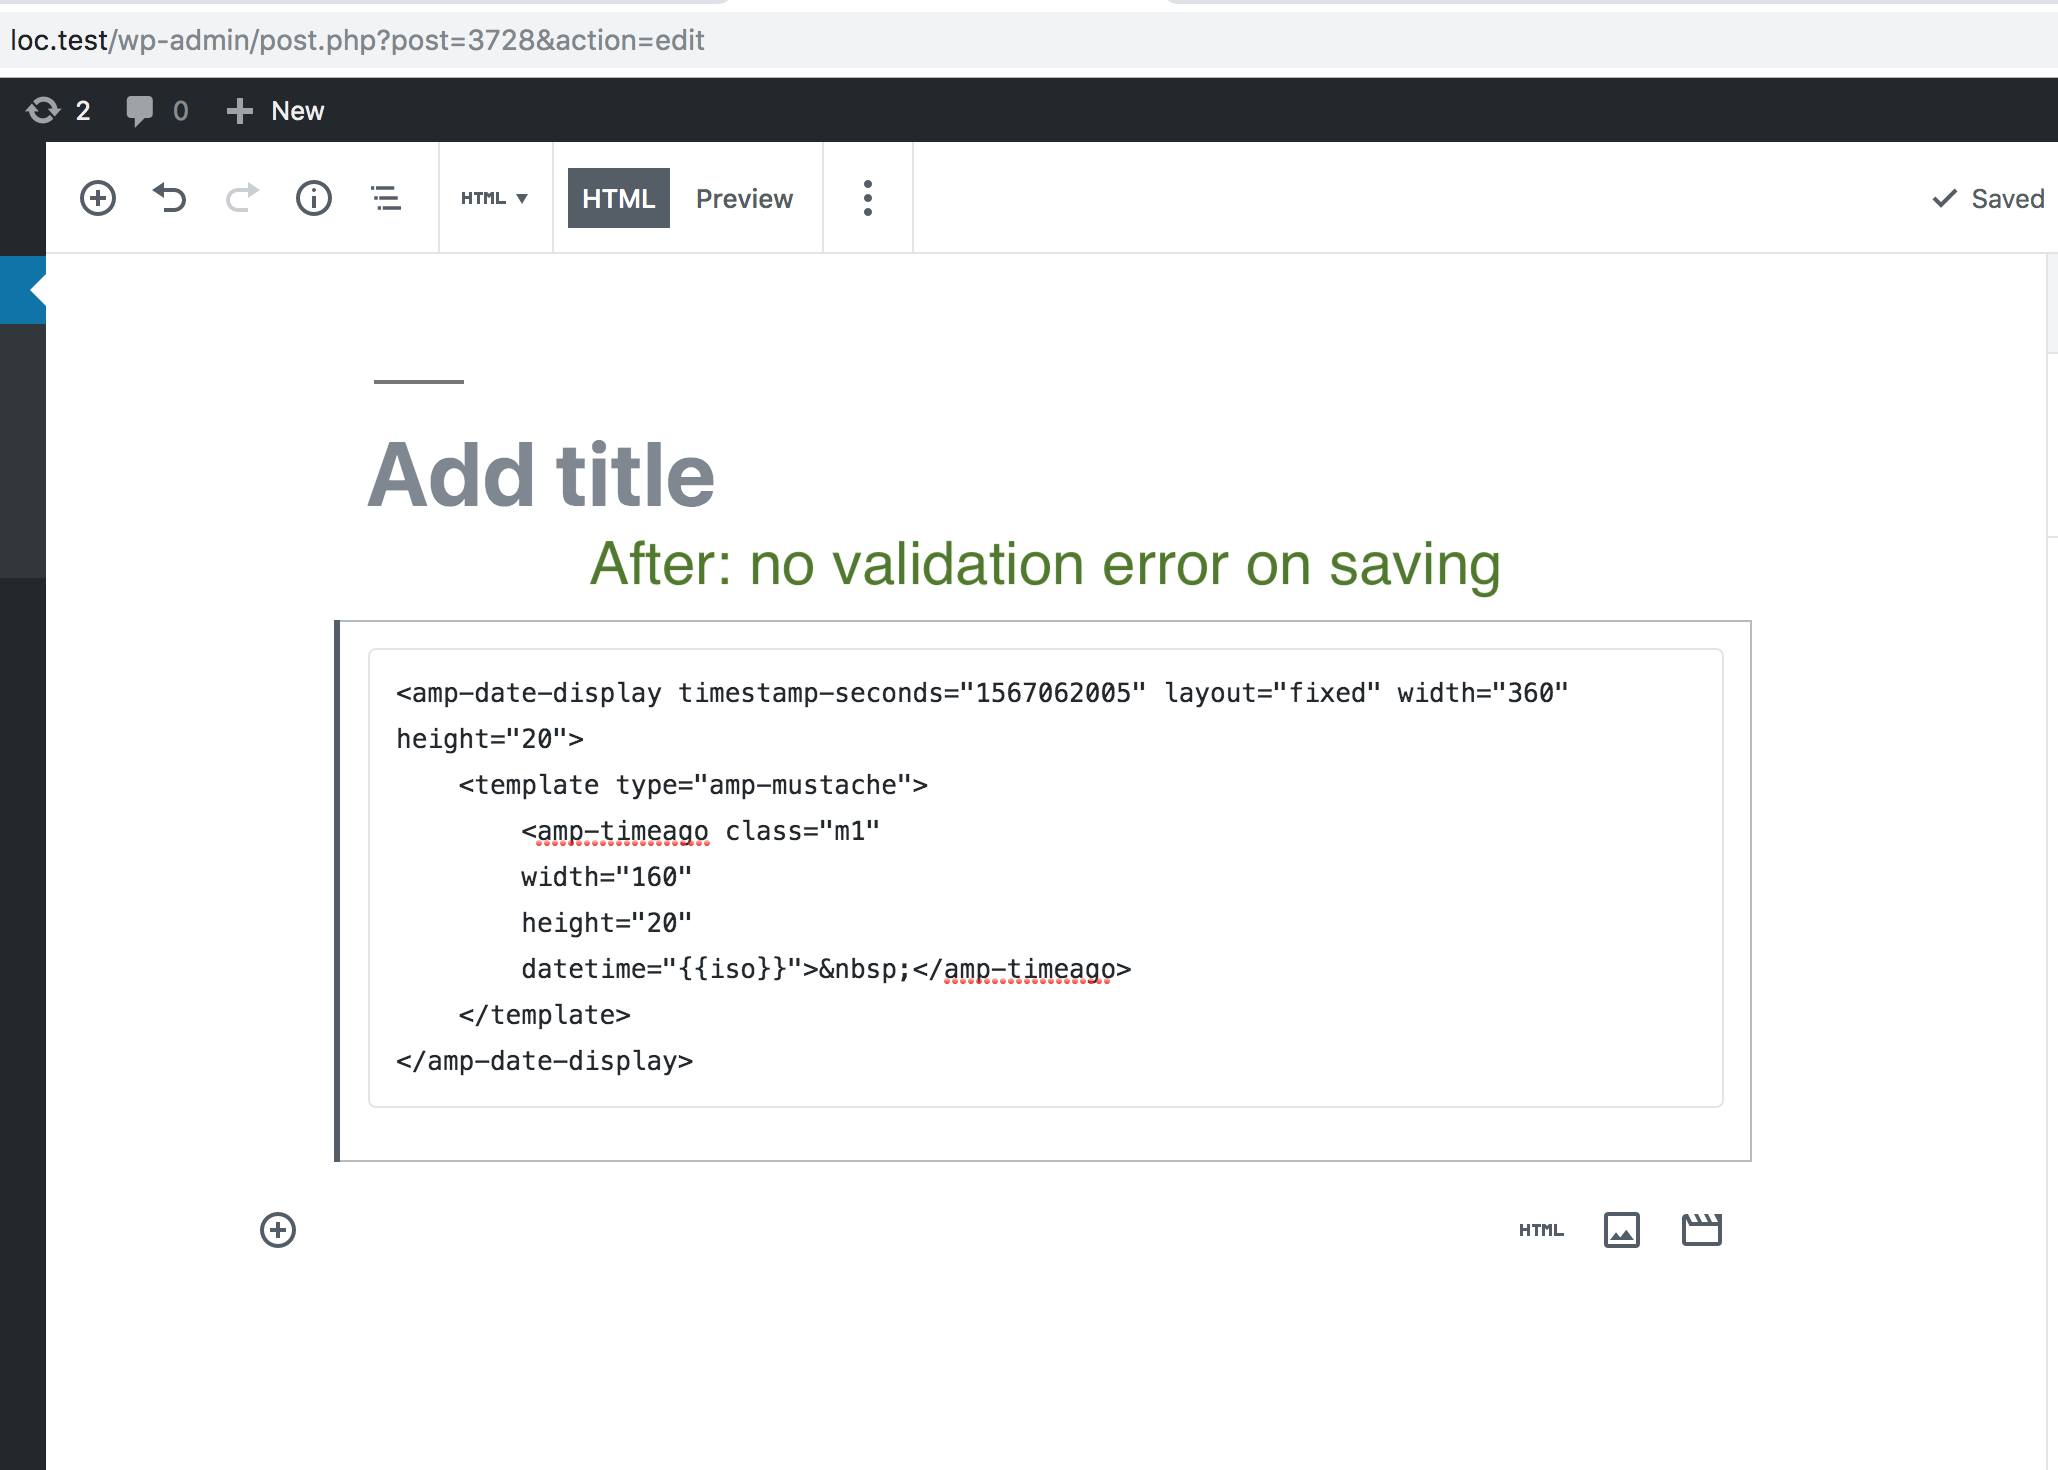Click the Add block icon in toolbar
The image size is (2058, 1470).
(x=98, y=198)
